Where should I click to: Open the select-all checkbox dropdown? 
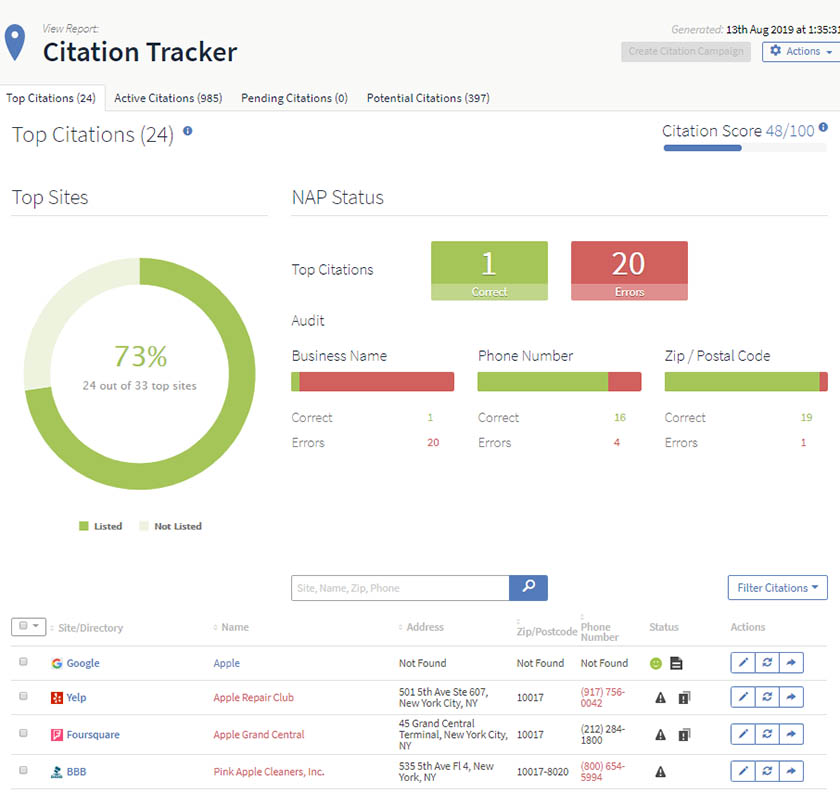point(28,626)
